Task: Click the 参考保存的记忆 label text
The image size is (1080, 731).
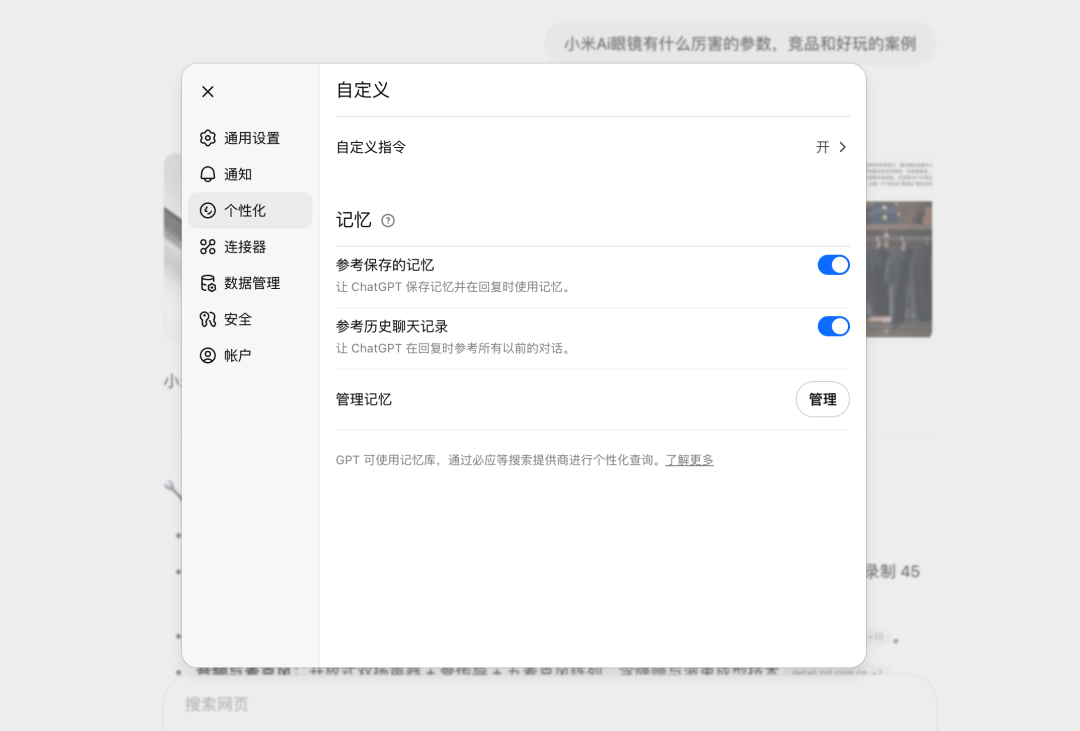Action: click(x=385, y=265)
